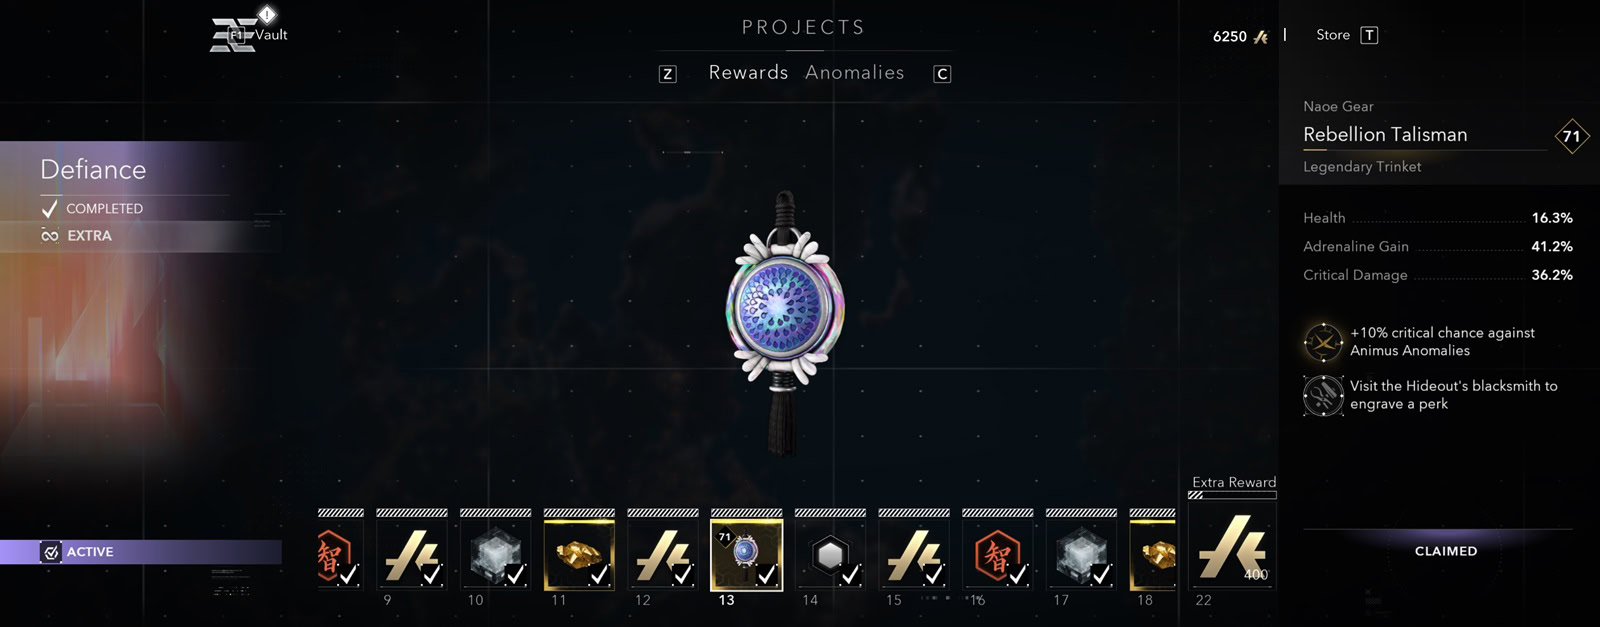The width and height of the screenshot is (1600, 627).
Task: Click the Z key previous tab arrow
Action: (x=668, y=74)
